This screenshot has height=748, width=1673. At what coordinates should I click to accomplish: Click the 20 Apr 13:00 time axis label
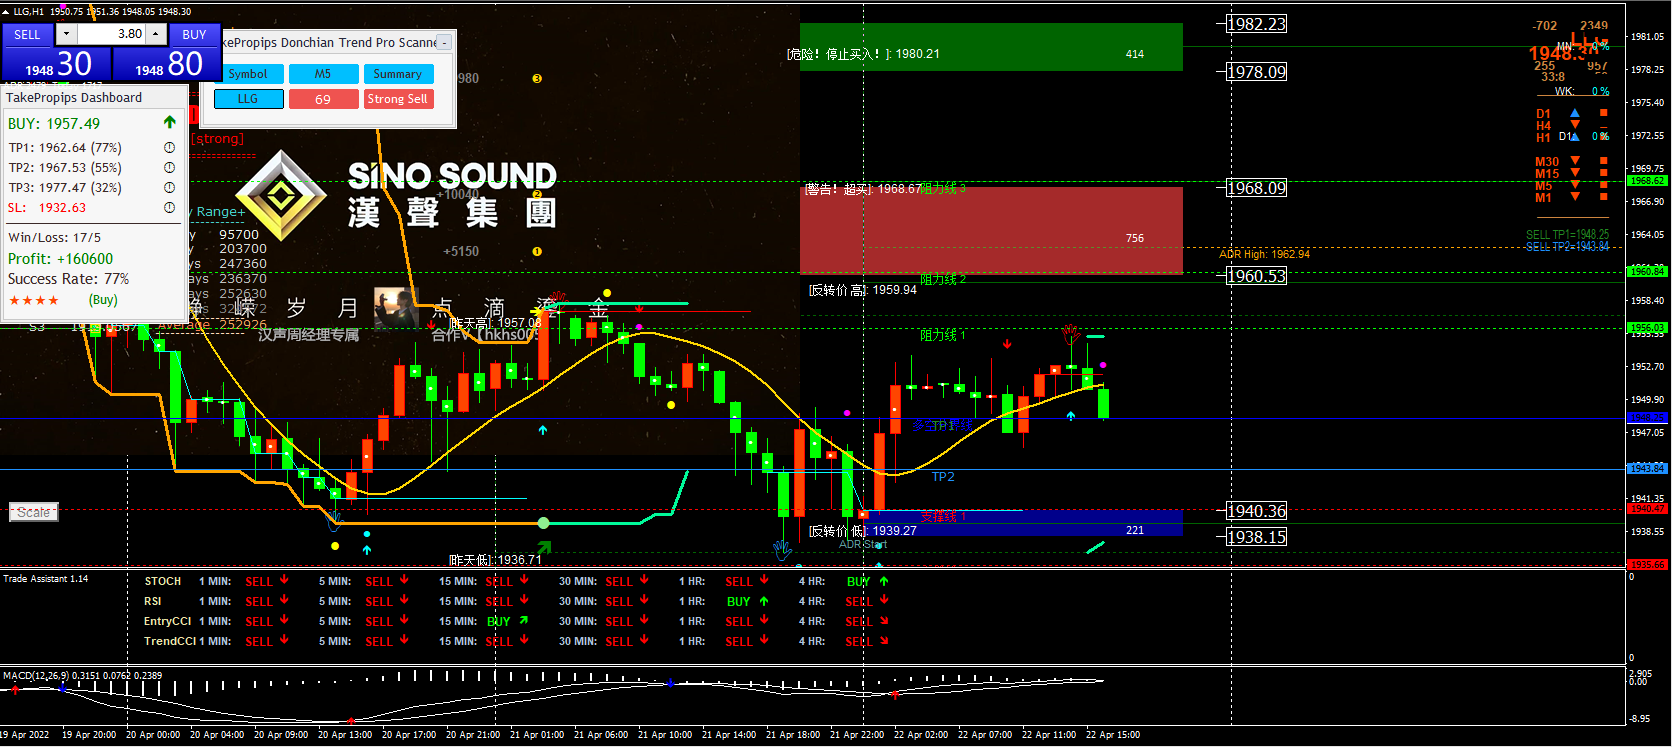(x=345, y=735)
